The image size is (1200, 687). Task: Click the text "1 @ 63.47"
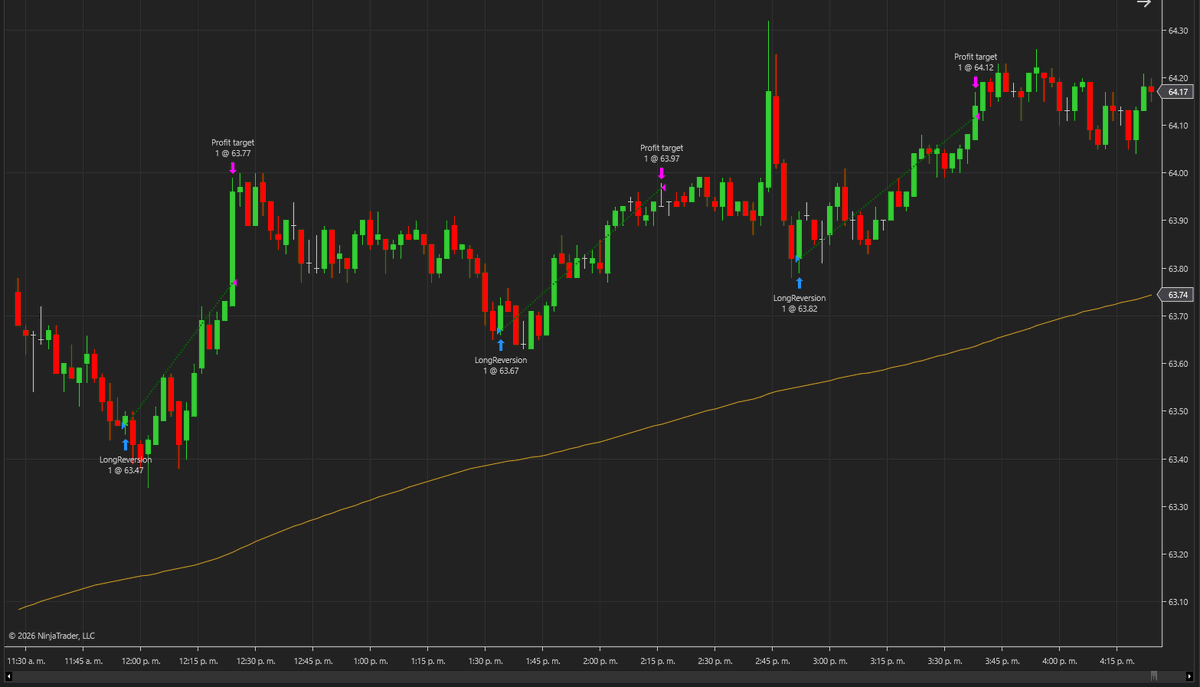[125, 470]
